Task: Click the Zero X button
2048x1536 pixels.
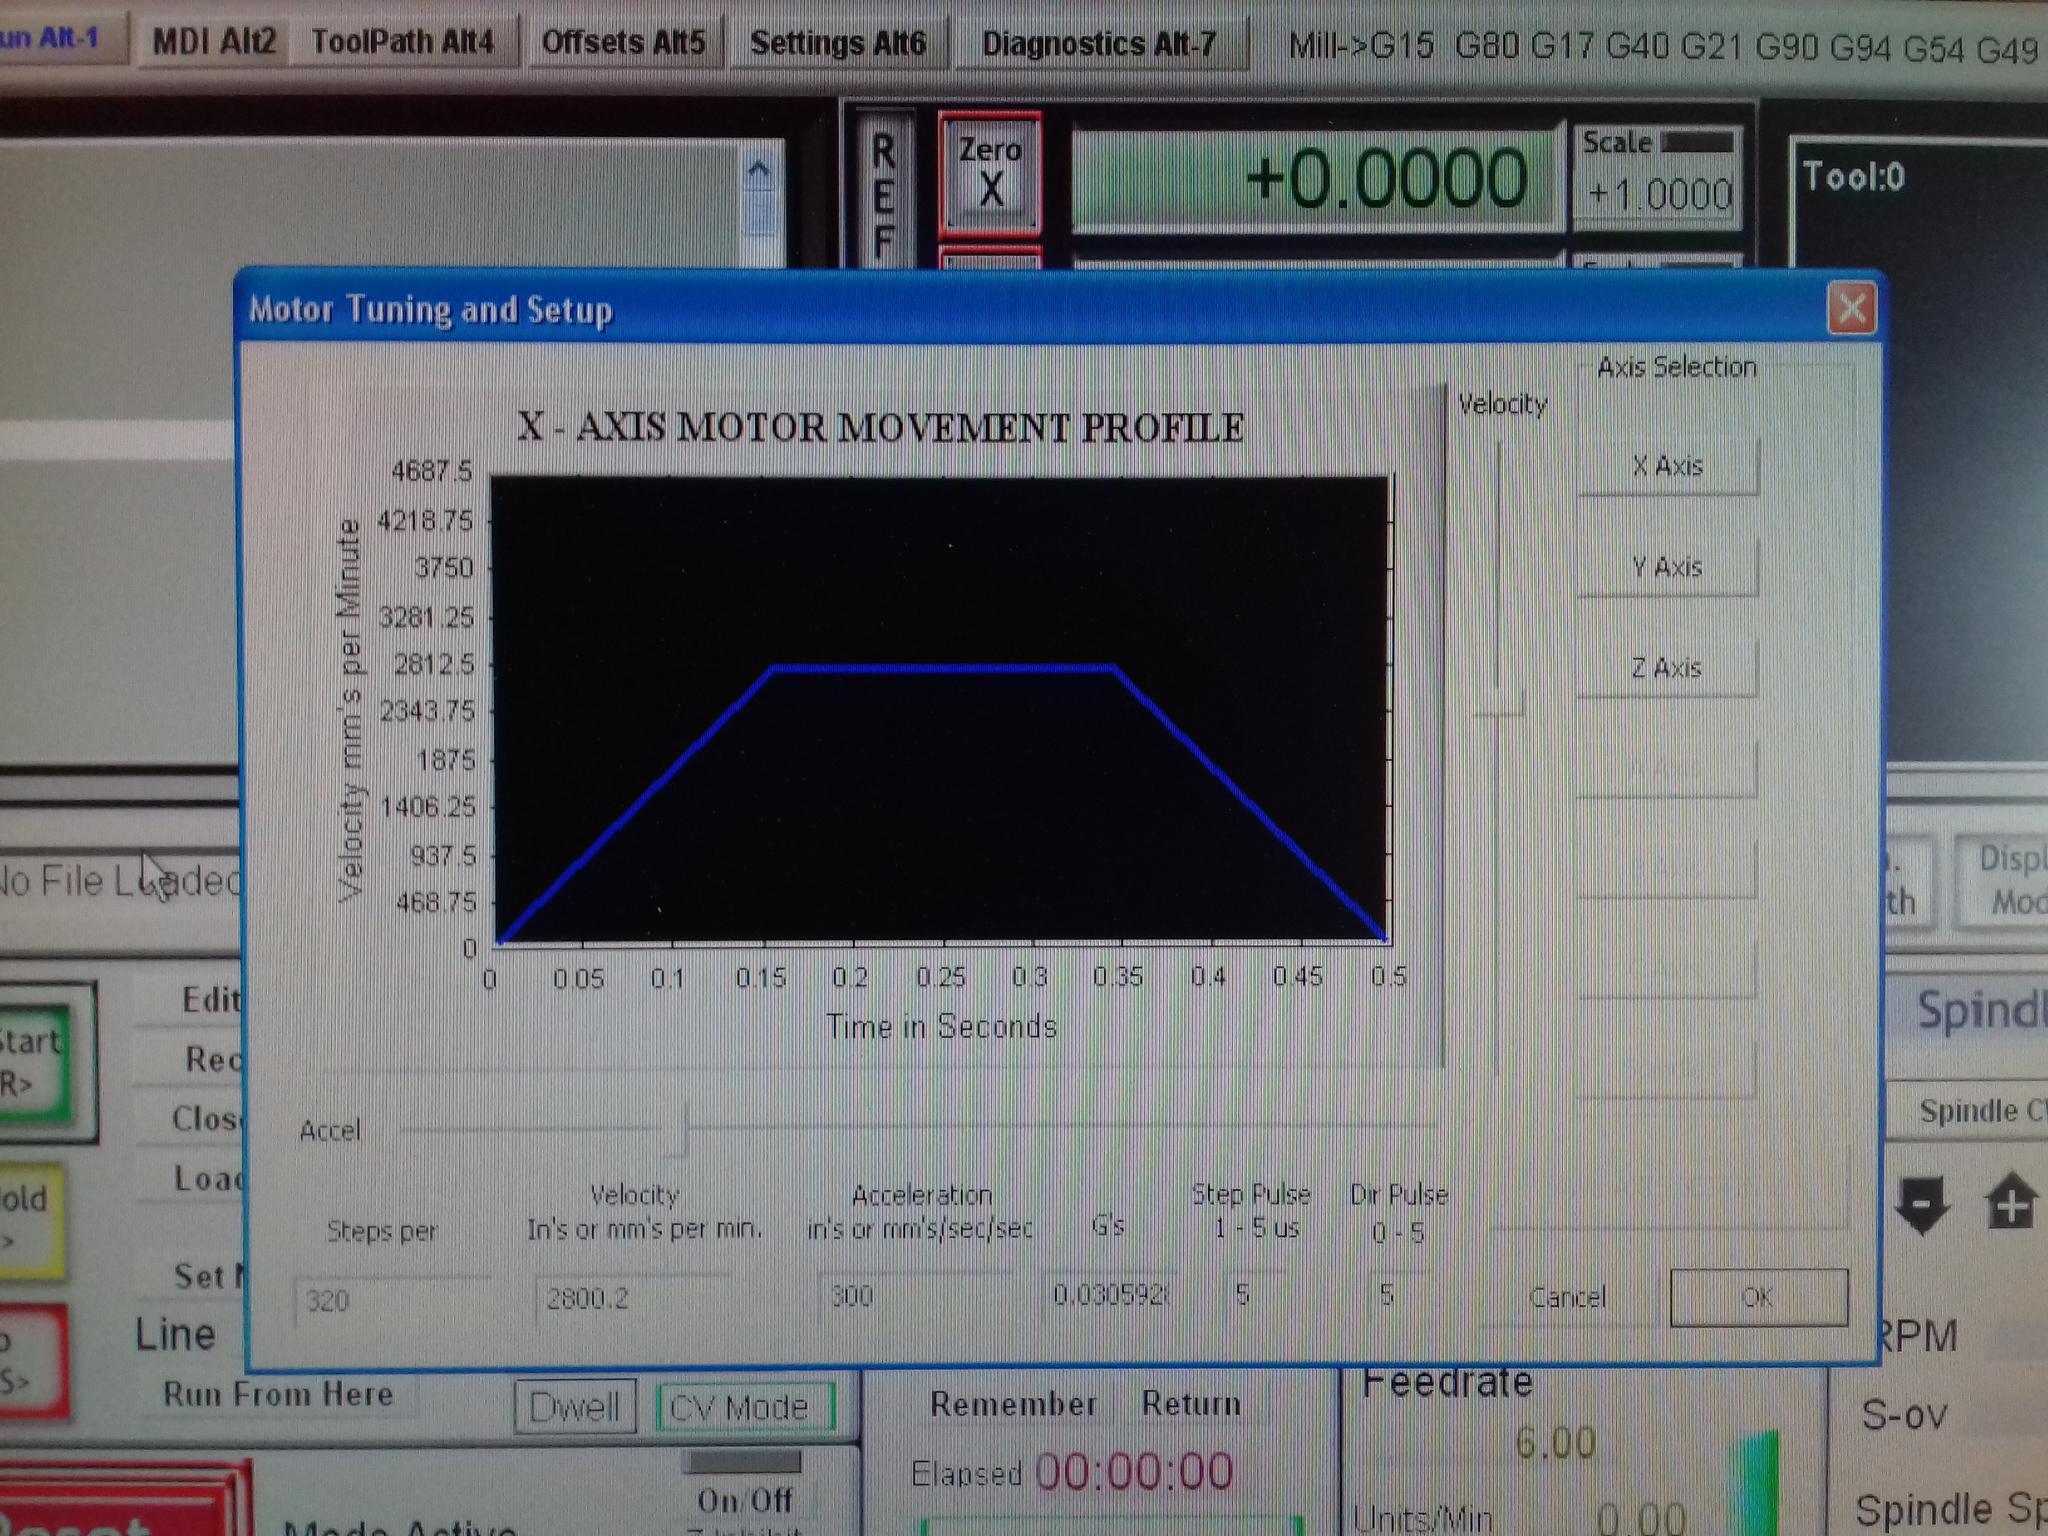Action: tap(989, 174)
